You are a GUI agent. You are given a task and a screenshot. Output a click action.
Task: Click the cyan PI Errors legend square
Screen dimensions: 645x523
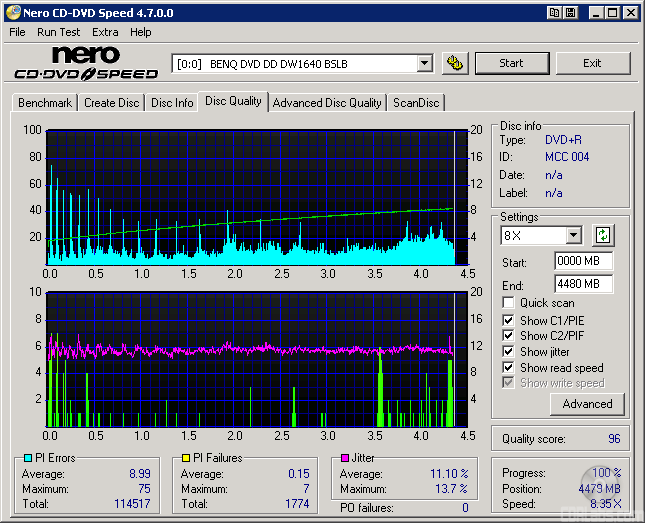[x=27, y=458]
